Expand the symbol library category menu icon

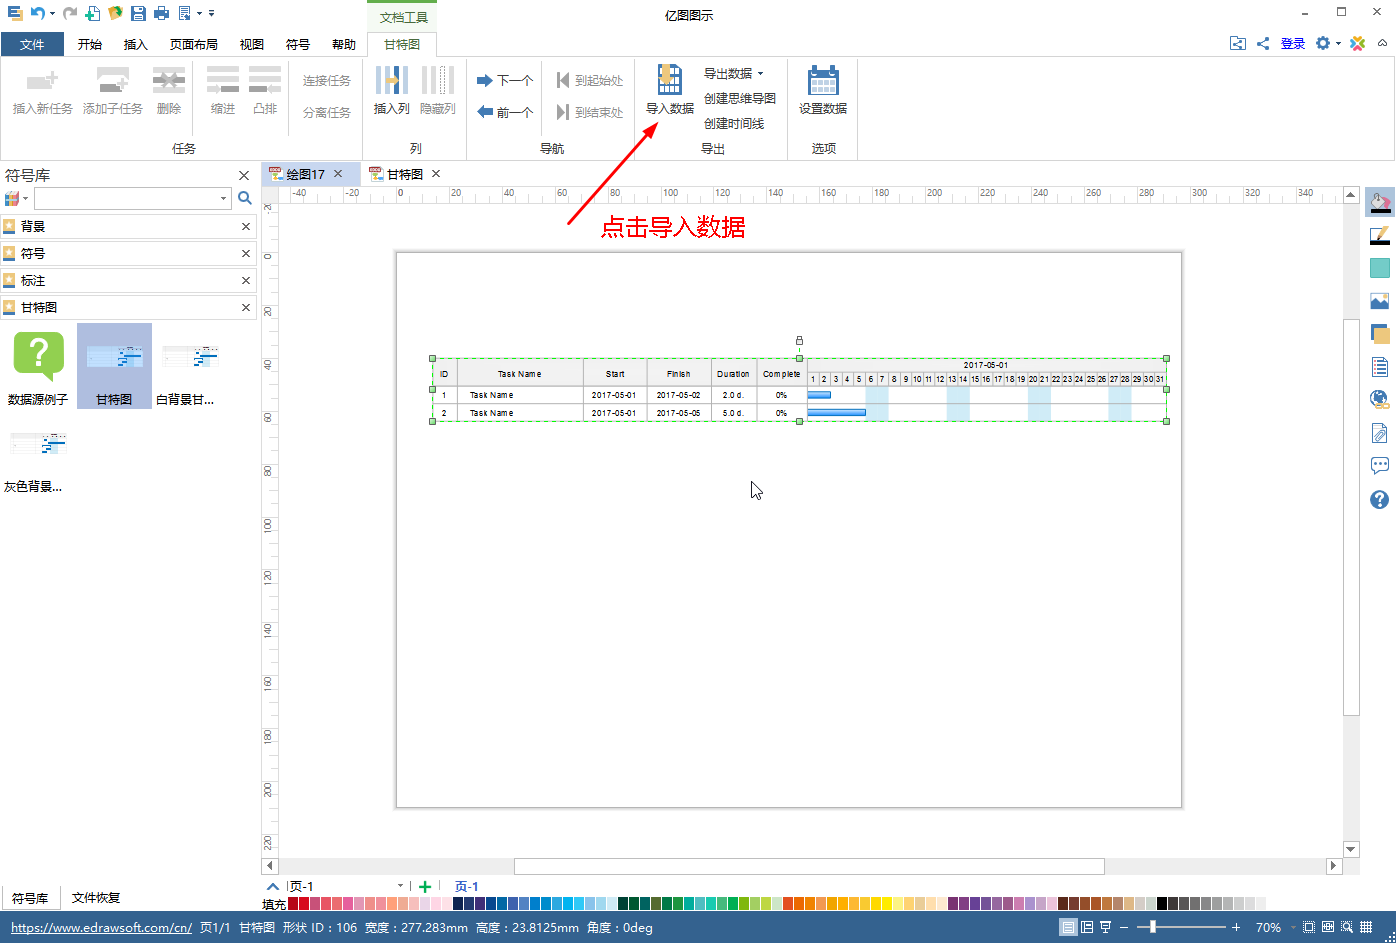pyautogui.click(x=16, y=198)
